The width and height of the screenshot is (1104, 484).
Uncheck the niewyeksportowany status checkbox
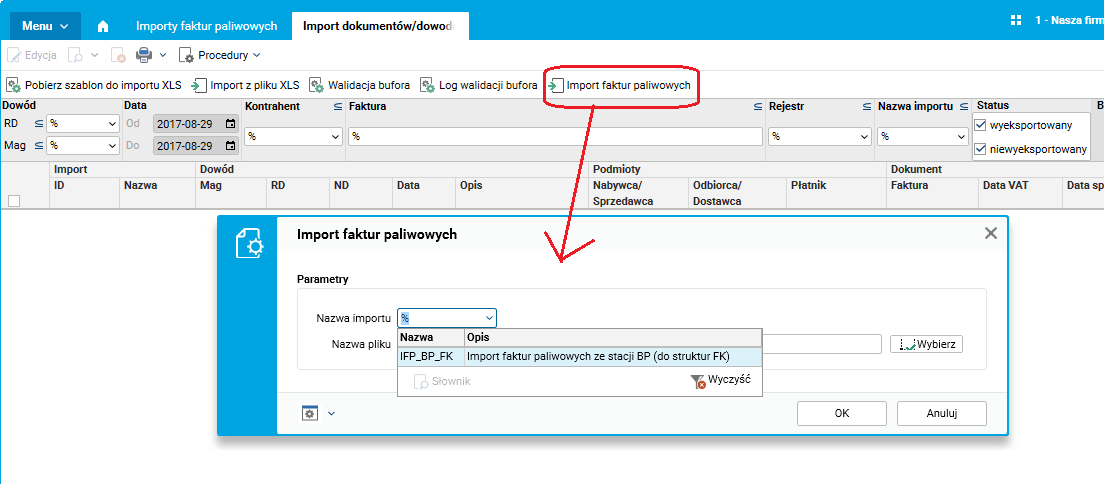[x=980, y=149]
